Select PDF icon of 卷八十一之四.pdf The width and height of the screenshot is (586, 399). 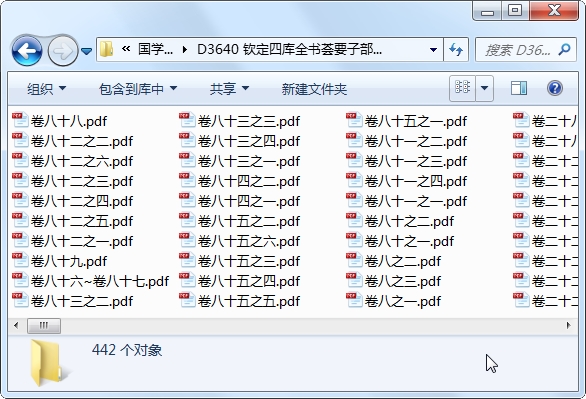click(x=354, y=180)
